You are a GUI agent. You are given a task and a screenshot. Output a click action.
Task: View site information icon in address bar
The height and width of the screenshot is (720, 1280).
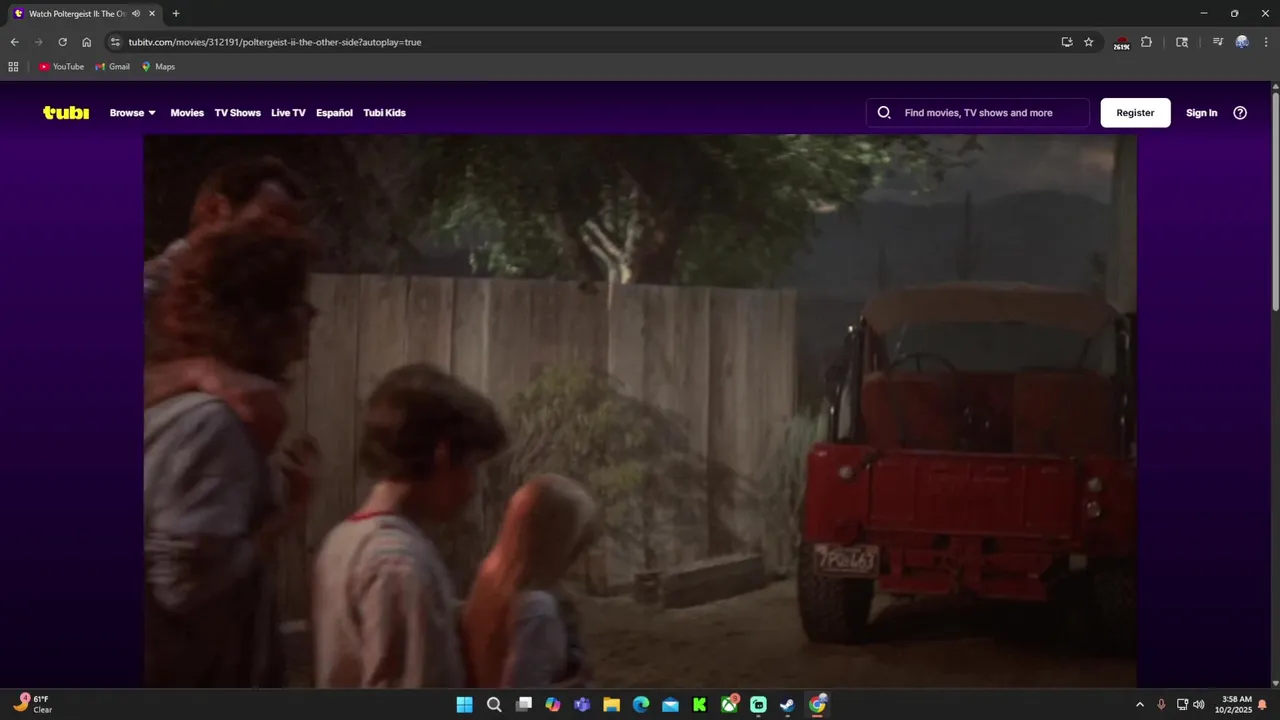point(115,42)
